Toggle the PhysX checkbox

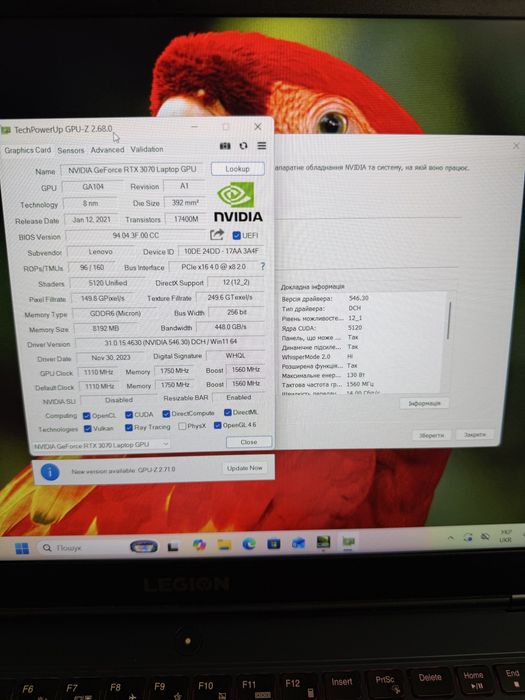pos(182,426)
